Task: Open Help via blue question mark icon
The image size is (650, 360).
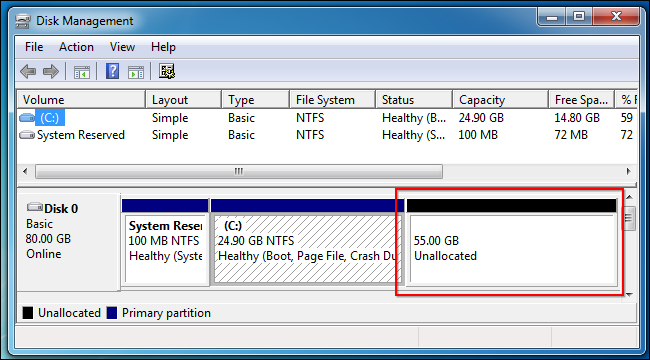Action: click(112, 71)
